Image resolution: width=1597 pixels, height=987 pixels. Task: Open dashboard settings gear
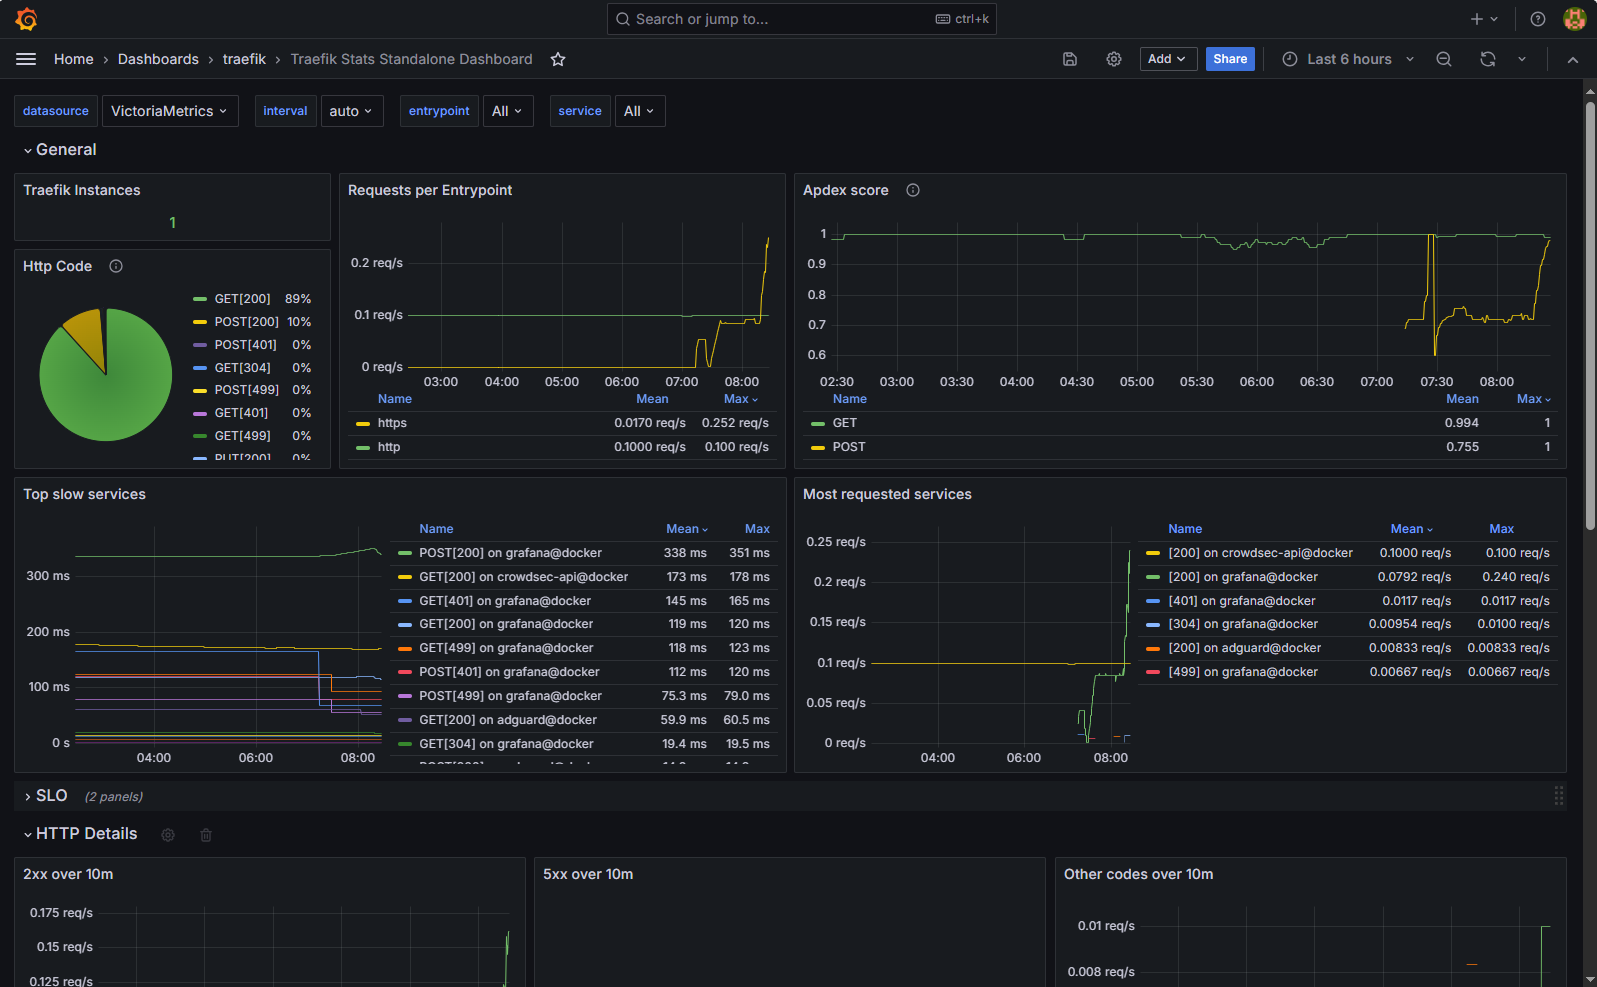coord(1114,59)
